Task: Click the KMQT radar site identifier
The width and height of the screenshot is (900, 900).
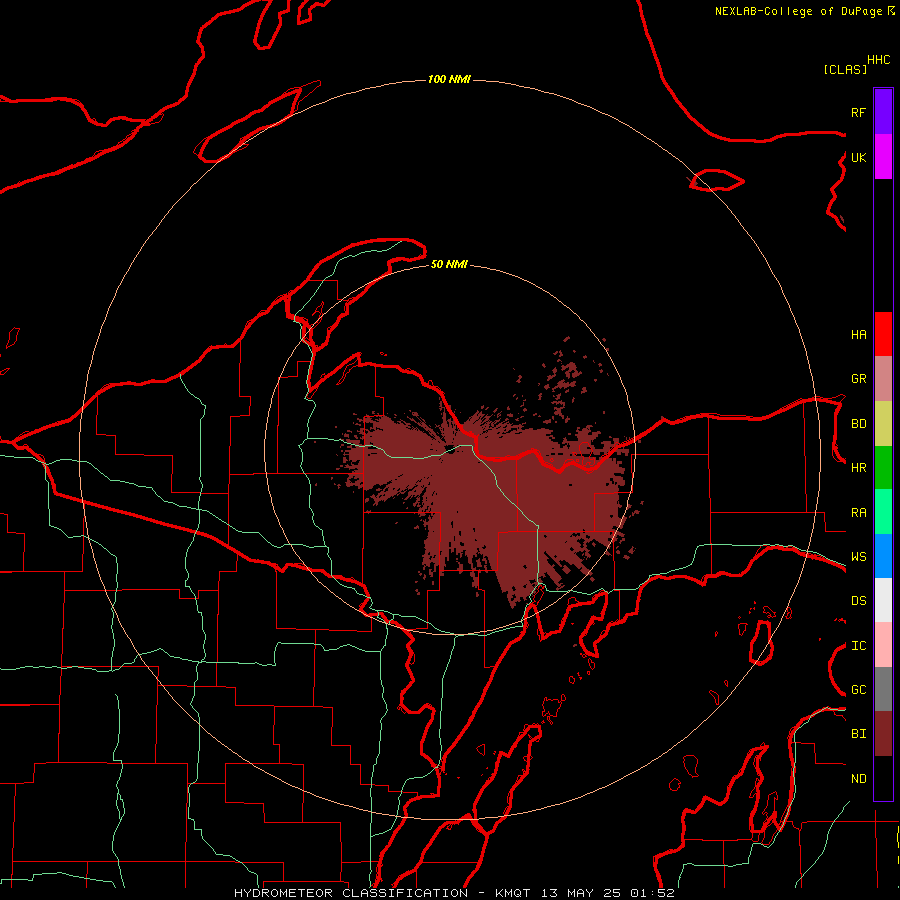Action: tap(515, 893)
